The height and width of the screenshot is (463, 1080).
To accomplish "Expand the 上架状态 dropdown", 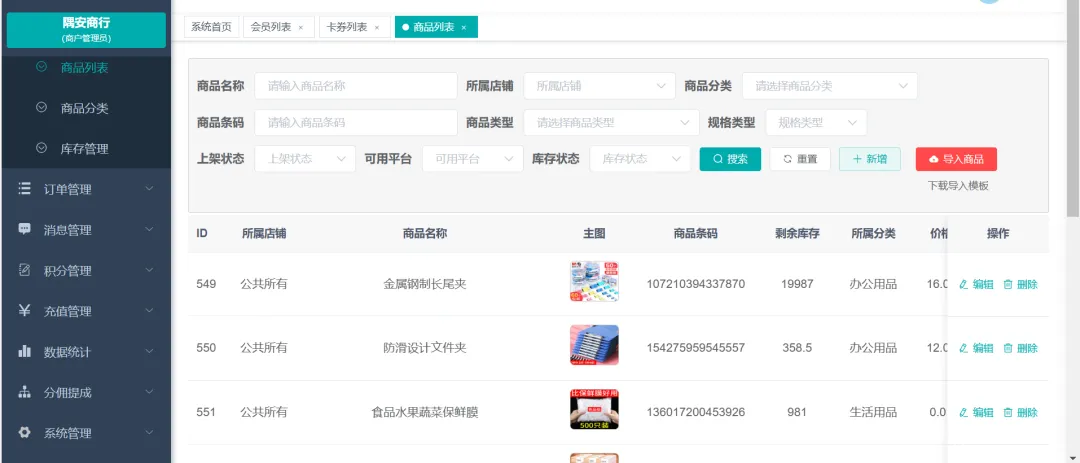I will point(304,159).
